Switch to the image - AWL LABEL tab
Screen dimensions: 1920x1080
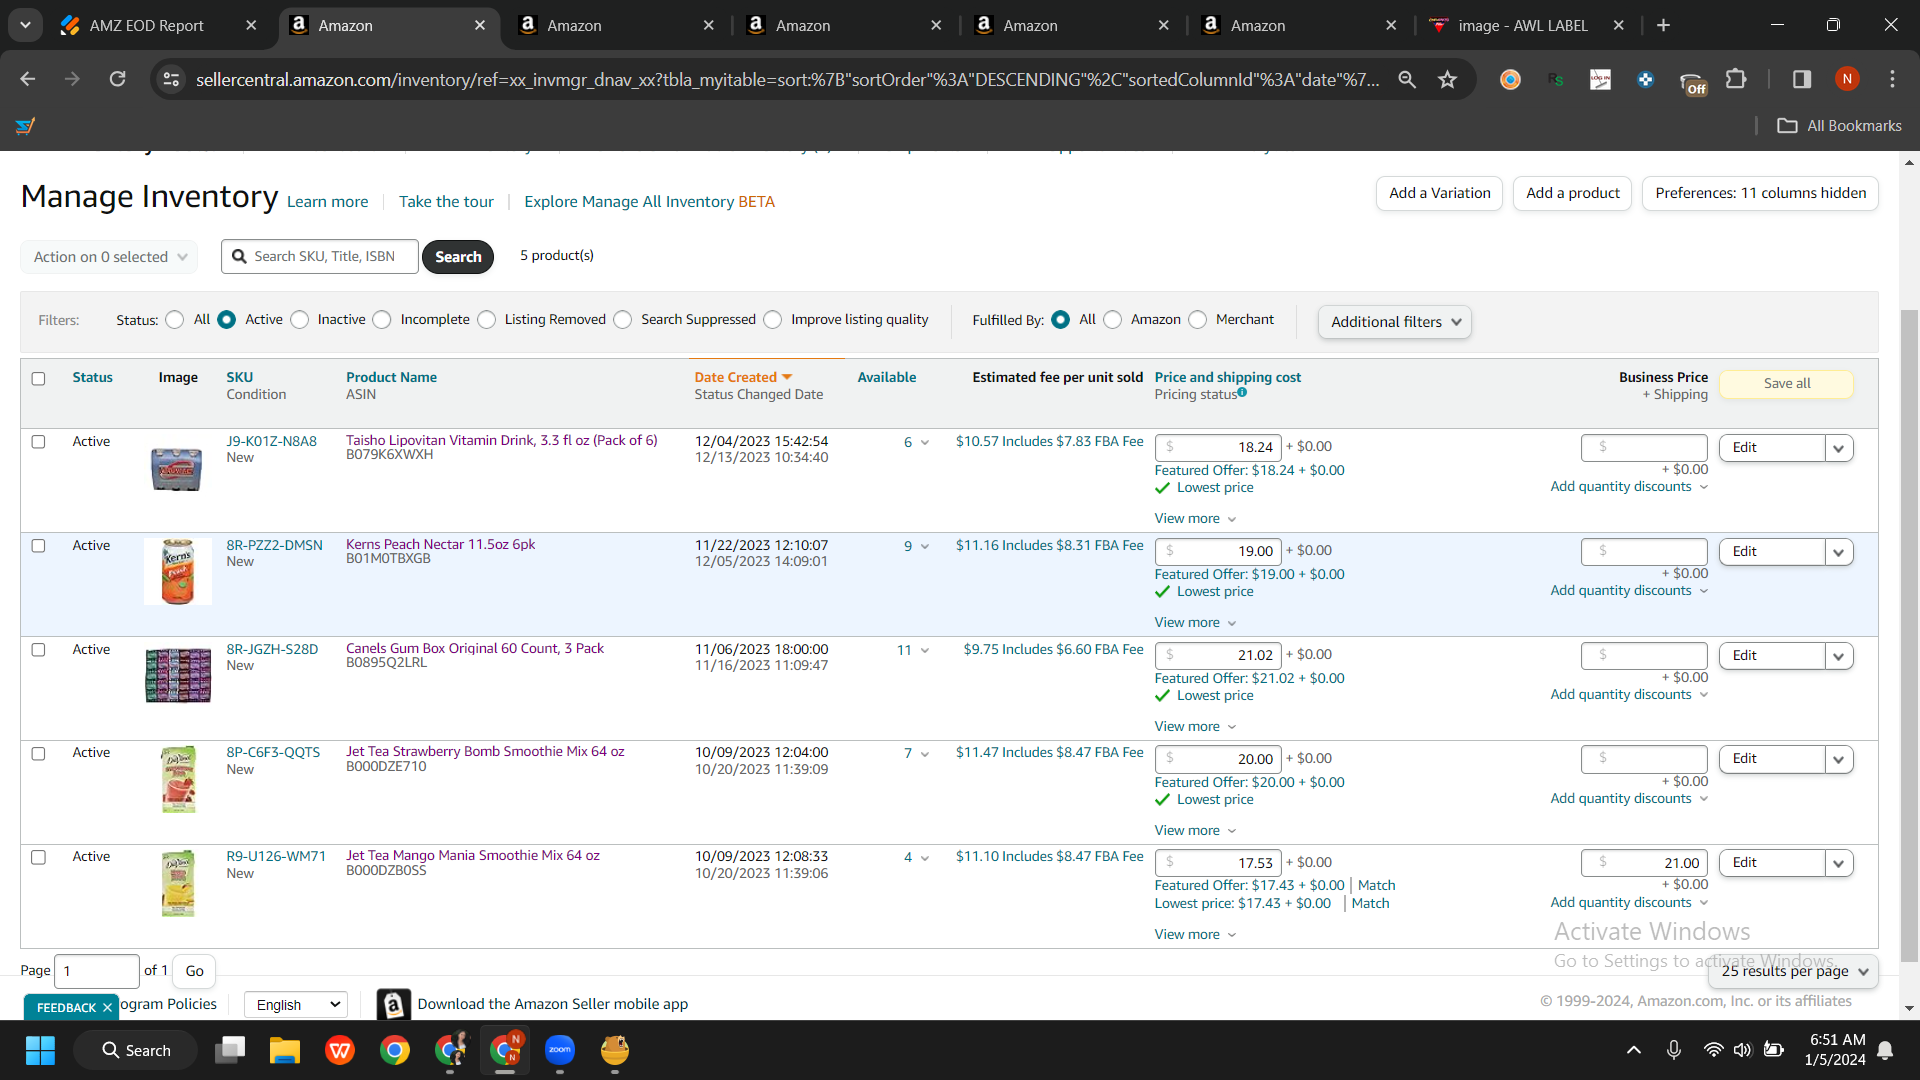pos(1523,25)
